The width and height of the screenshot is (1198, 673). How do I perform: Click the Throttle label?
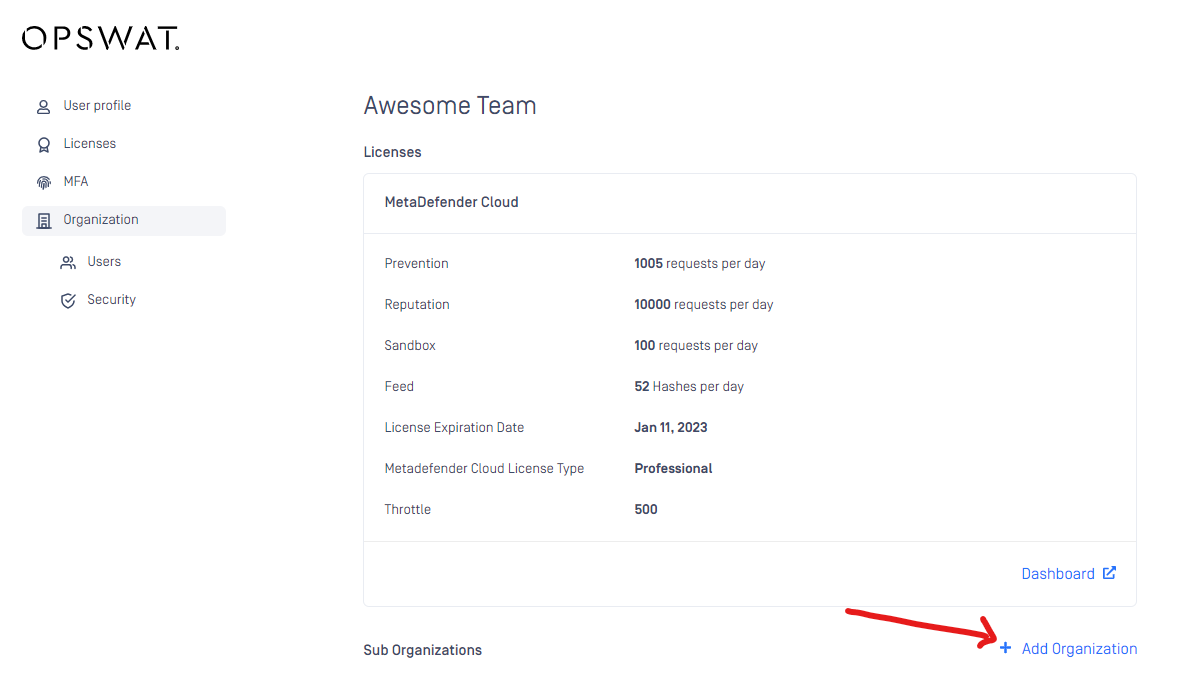pos(408,510)
